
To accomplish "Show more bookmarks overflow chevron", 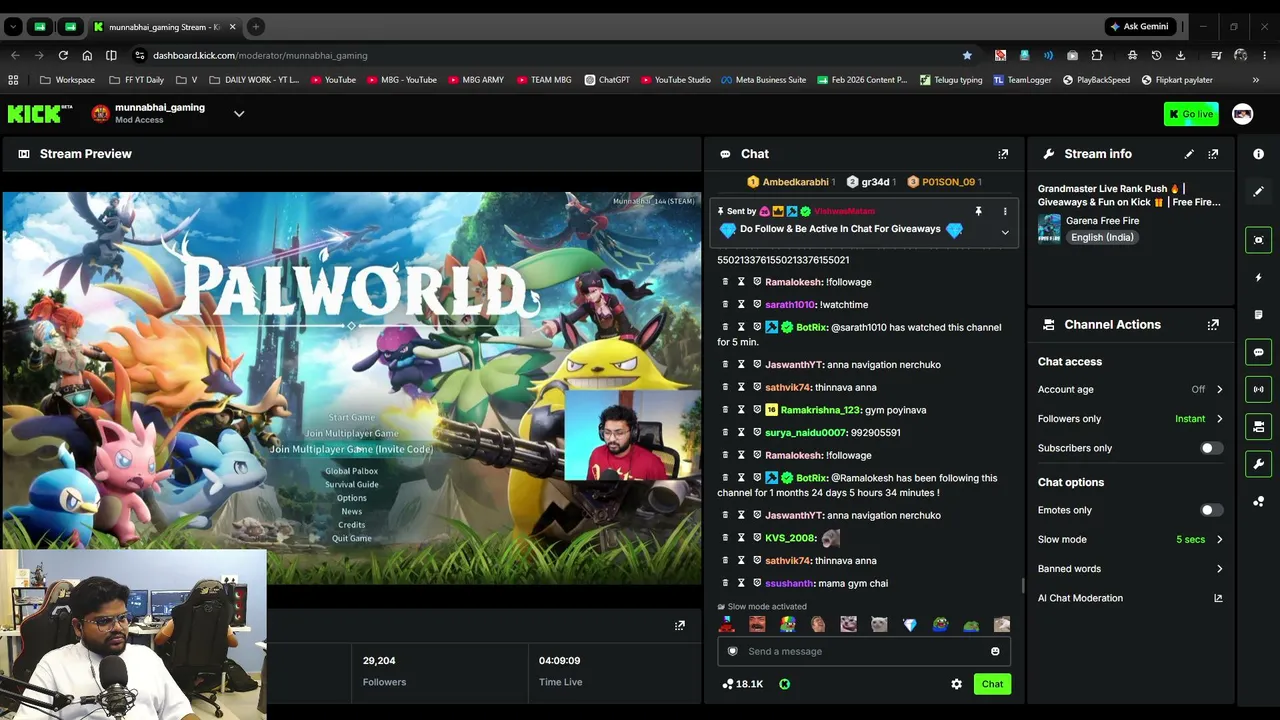I will point(1256,80).
